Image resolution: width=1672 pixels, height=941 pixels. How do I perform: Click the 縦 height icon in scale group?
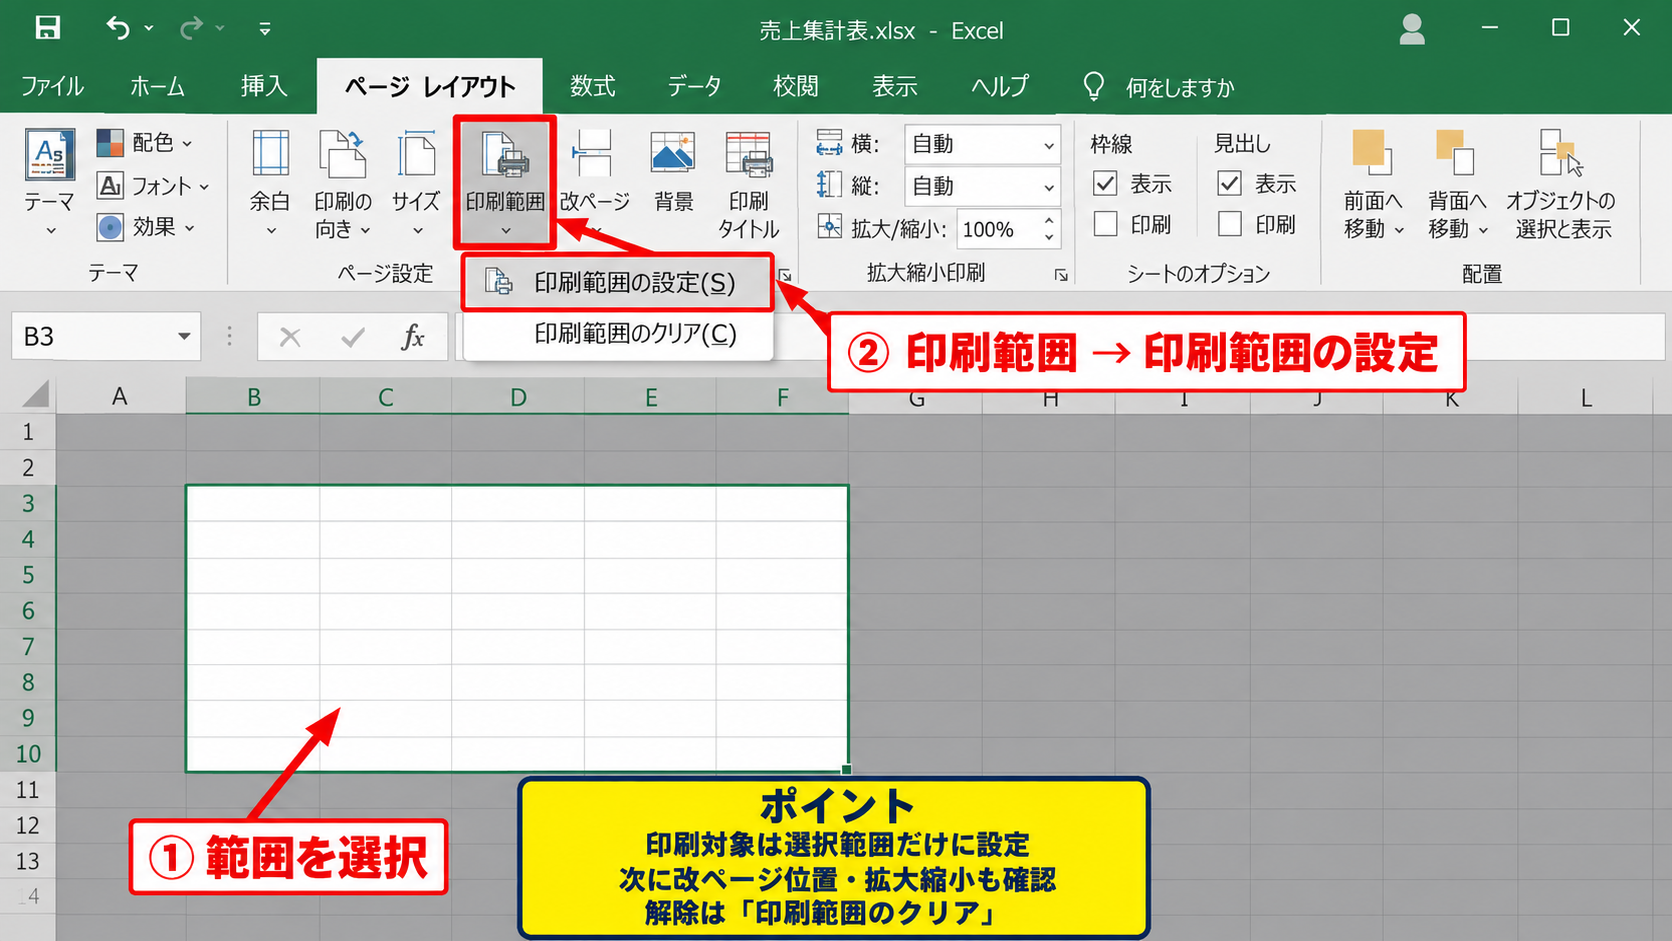(829, 185)
